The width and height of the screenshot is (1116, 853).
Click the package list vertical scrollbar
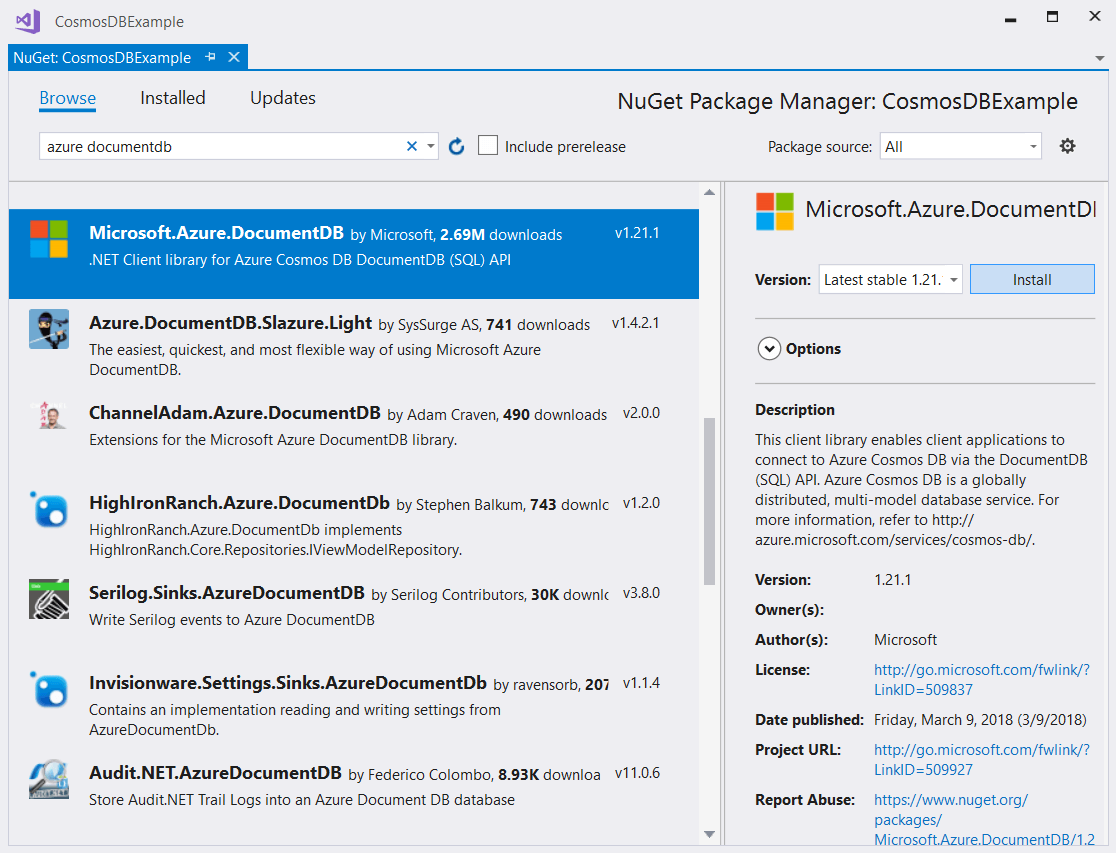click(x=709, y=500)
